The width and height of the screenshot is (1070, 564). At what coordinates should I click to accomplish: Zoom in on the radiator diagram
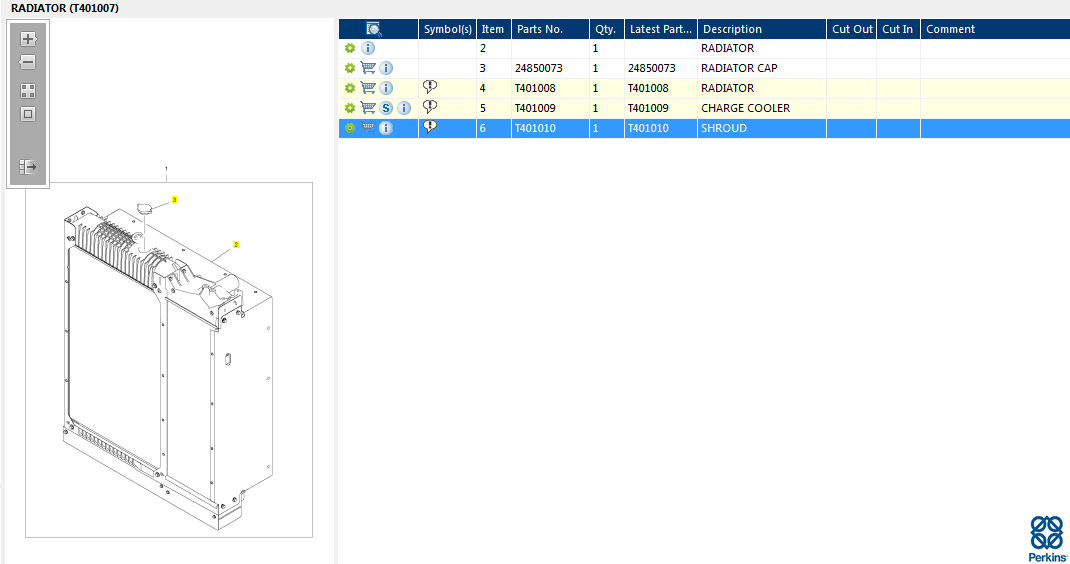28,39
